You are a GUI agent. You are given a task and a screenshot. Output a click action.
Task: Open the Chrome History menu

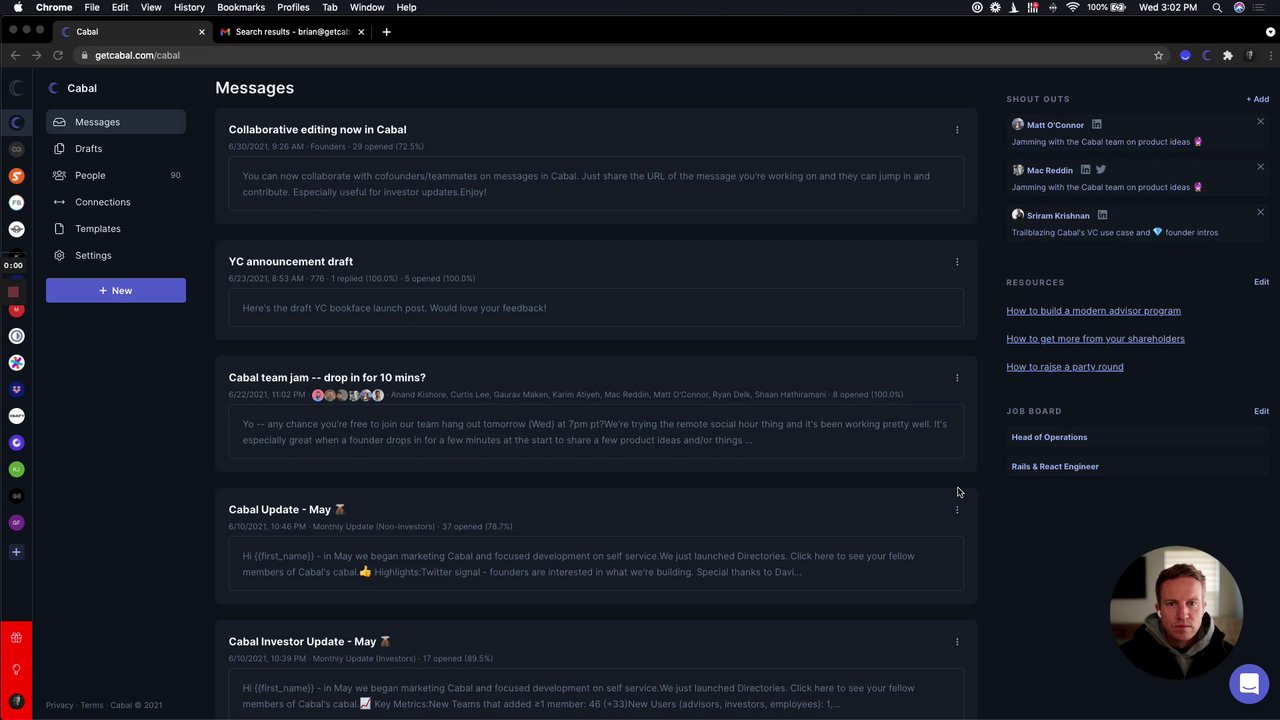click(x=189, y=7)
